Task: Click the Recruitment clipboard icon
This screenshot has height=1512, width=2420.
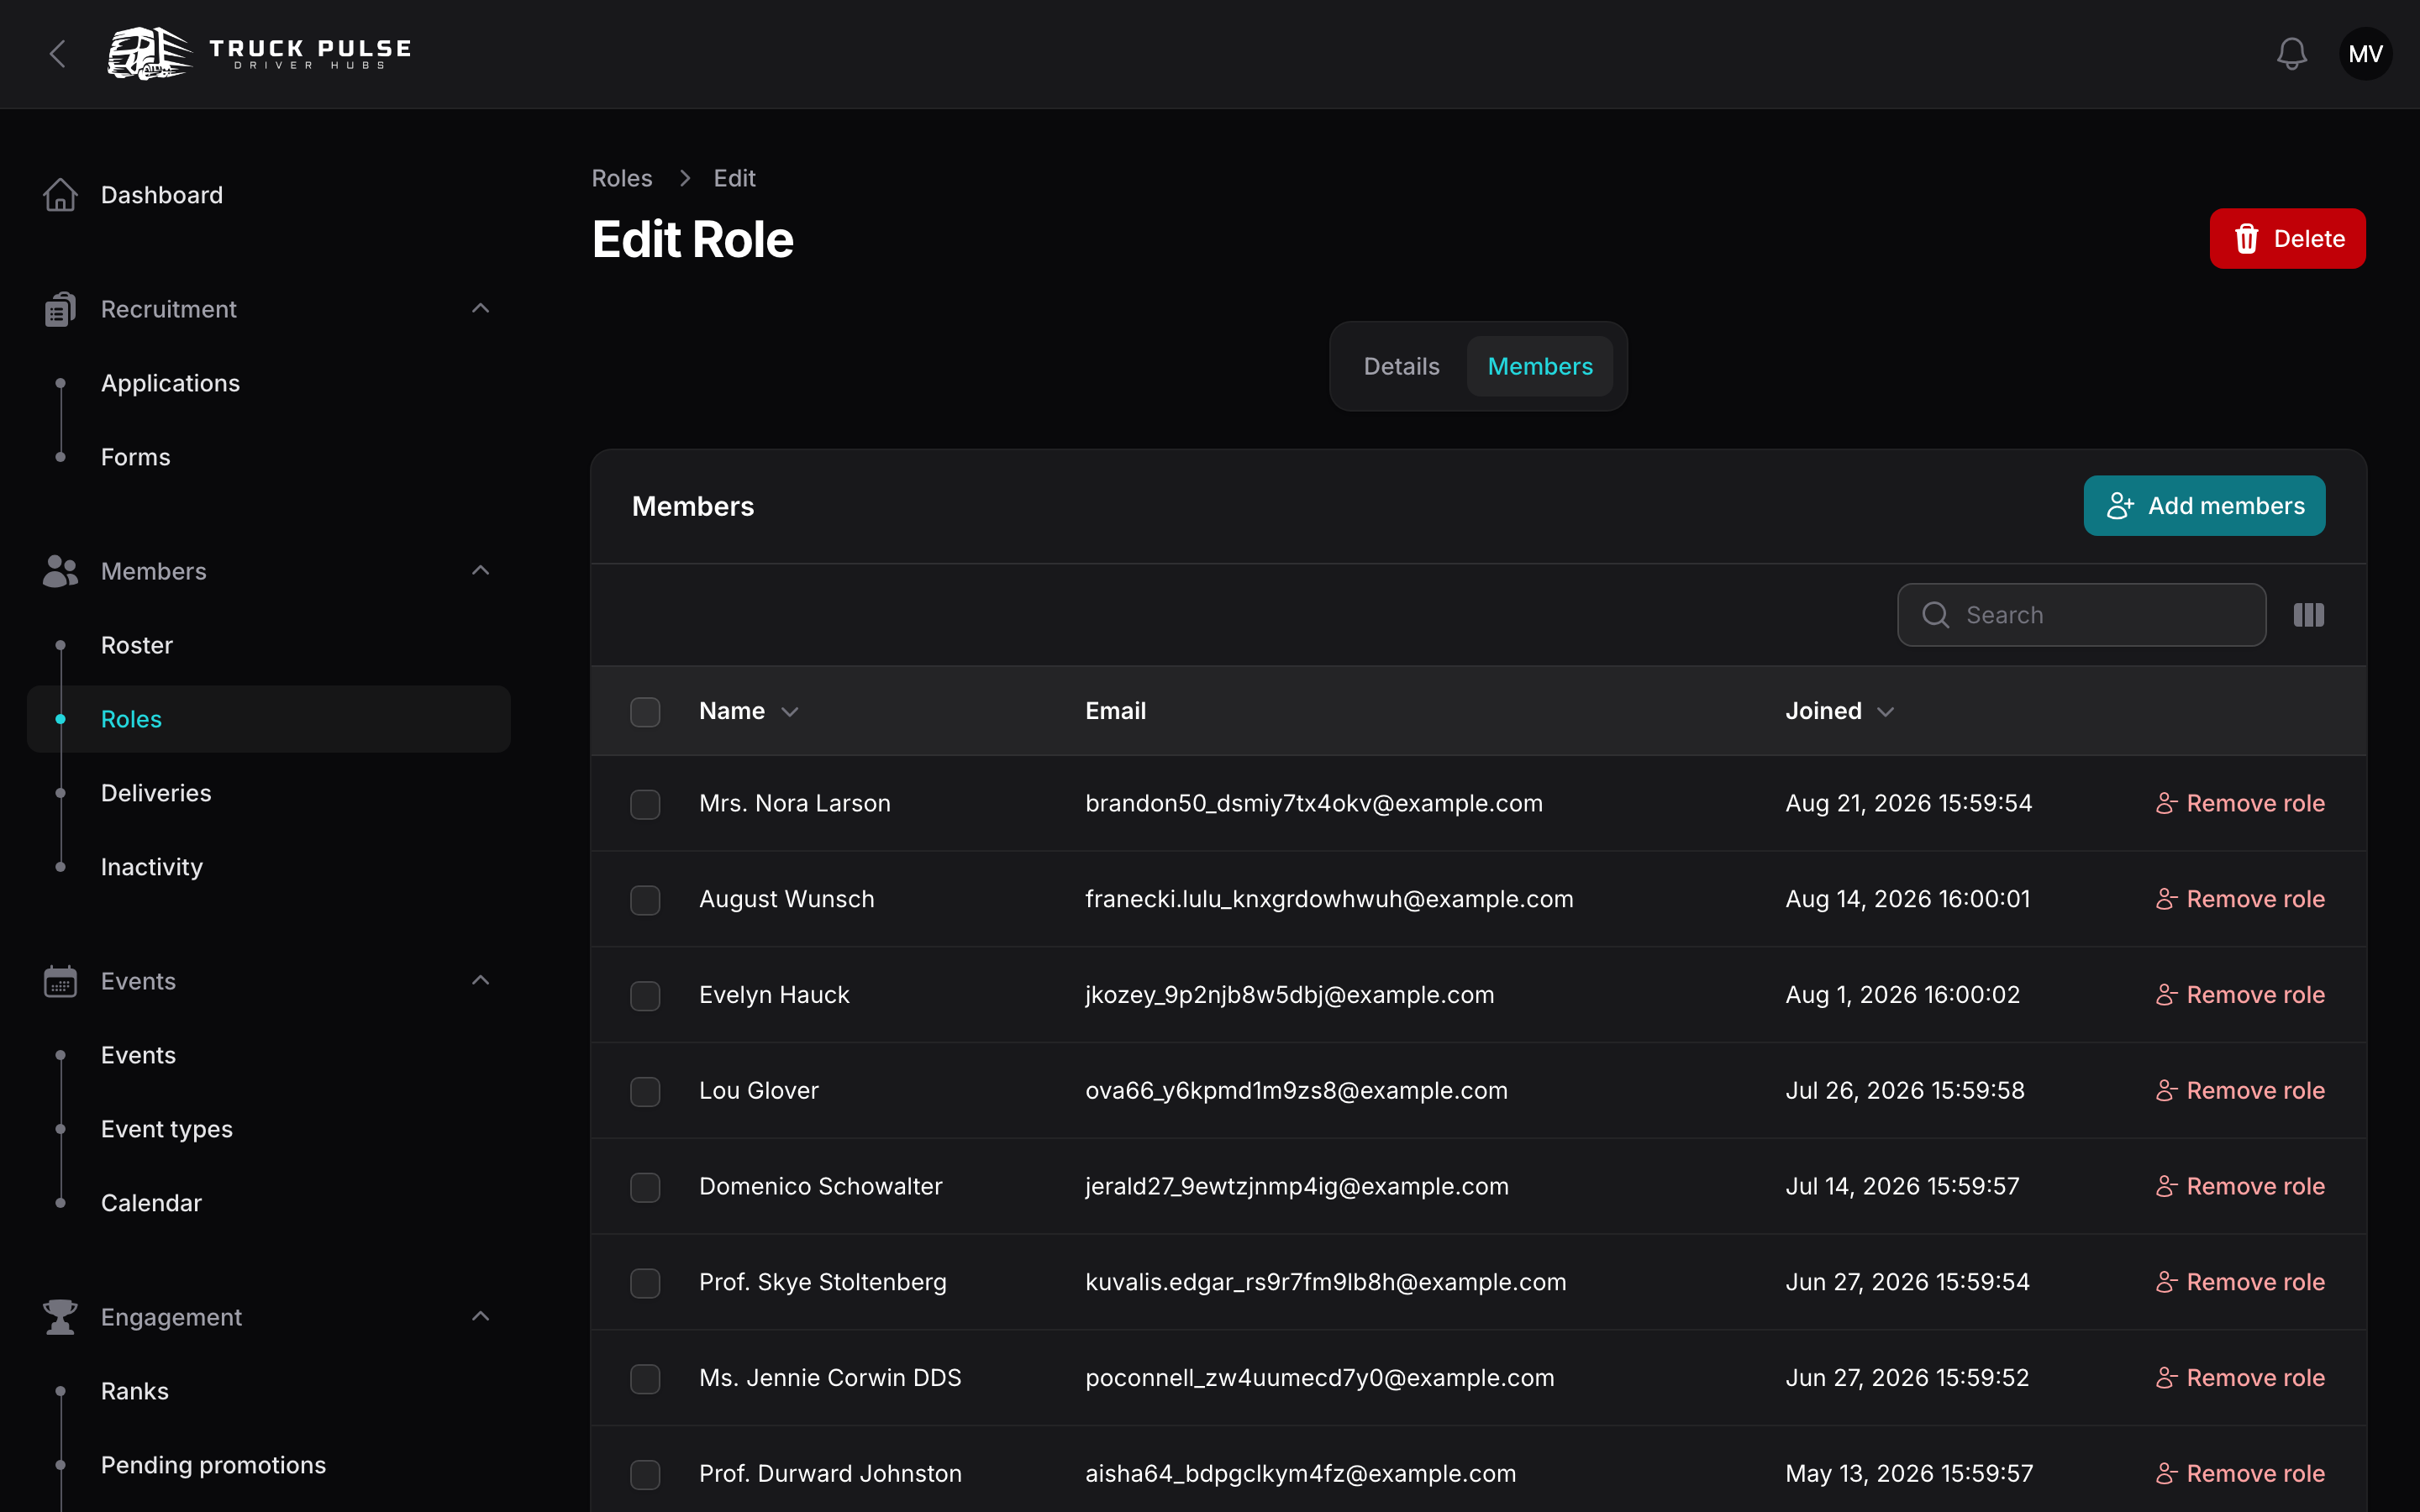Action: point(60,309)
